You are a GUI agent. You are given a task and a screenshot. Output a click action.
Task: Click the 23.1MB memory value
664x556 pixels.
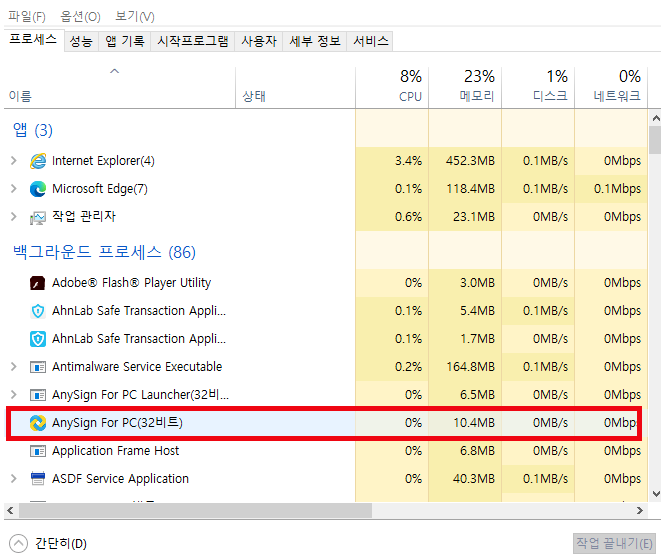coord(473,217)
